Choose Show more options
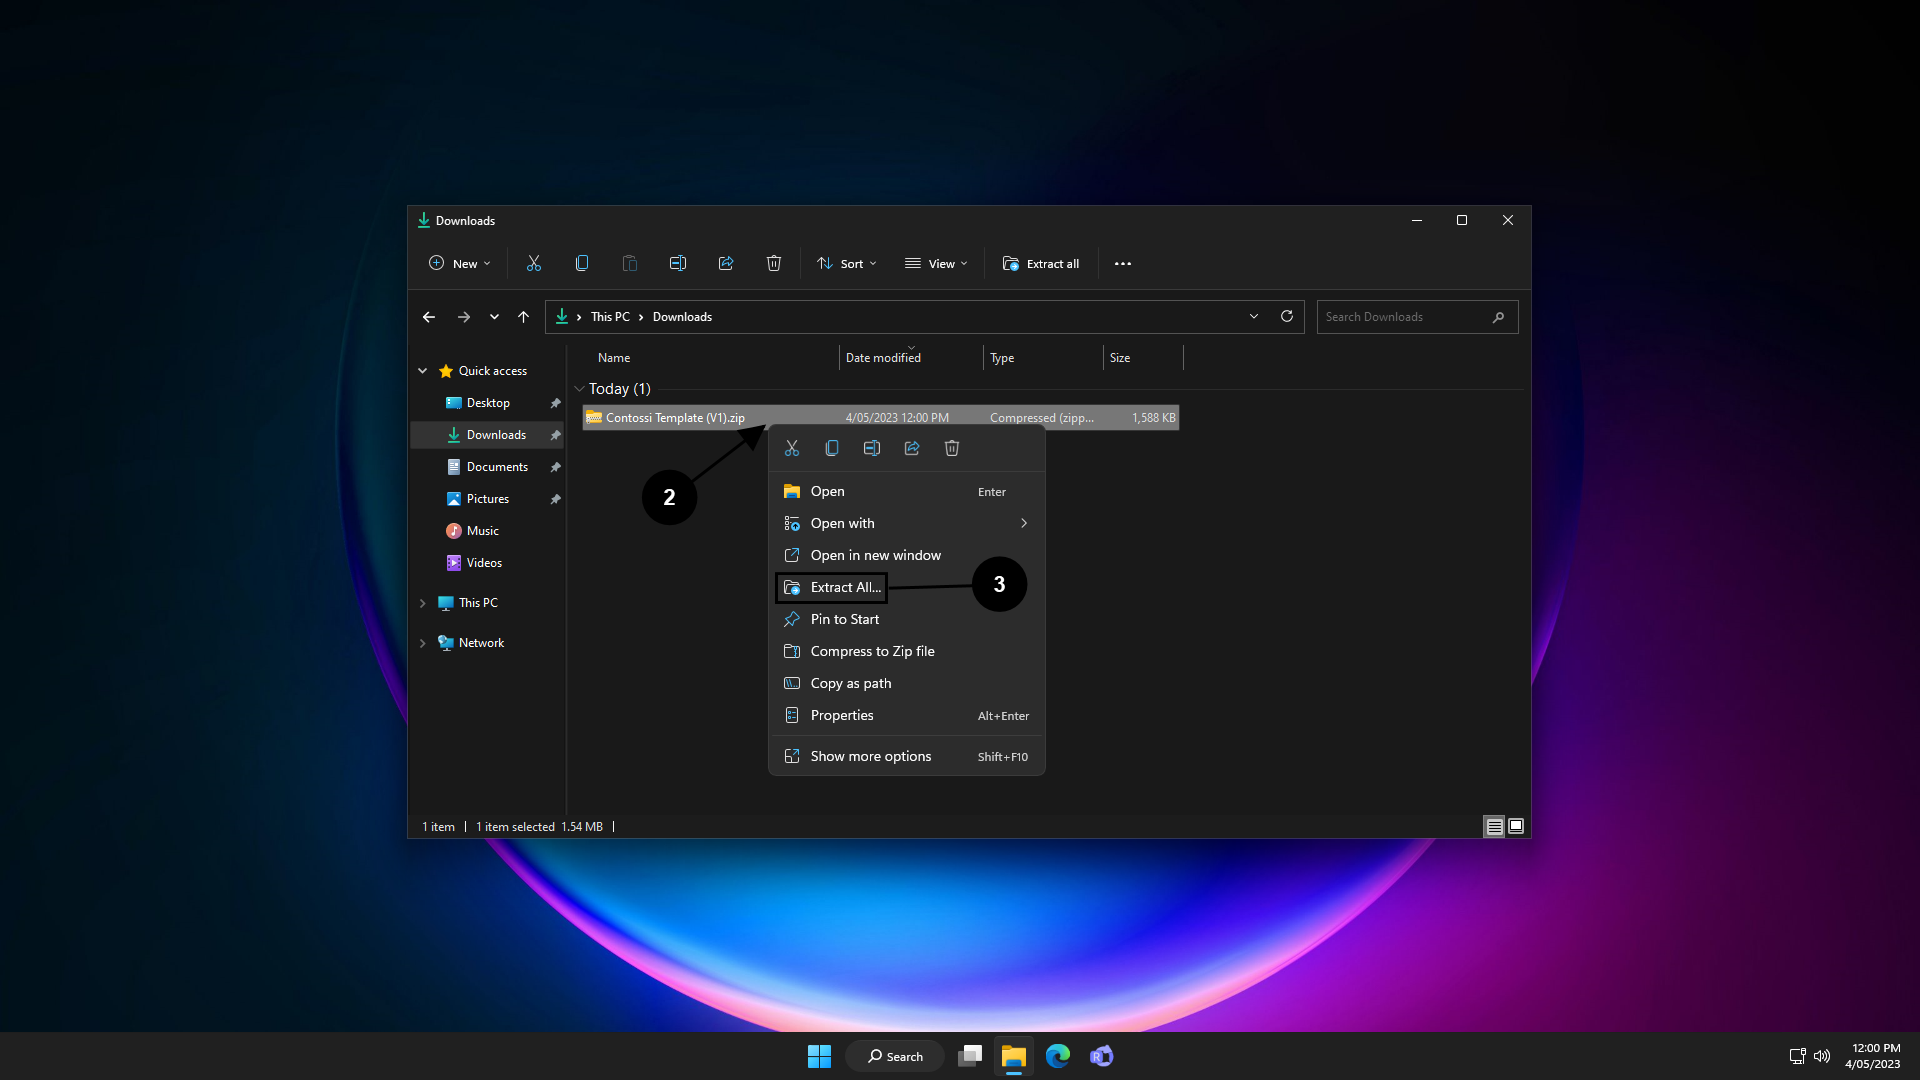Viewport: 1920px width, 1080px height. click(x=870, y=756)
